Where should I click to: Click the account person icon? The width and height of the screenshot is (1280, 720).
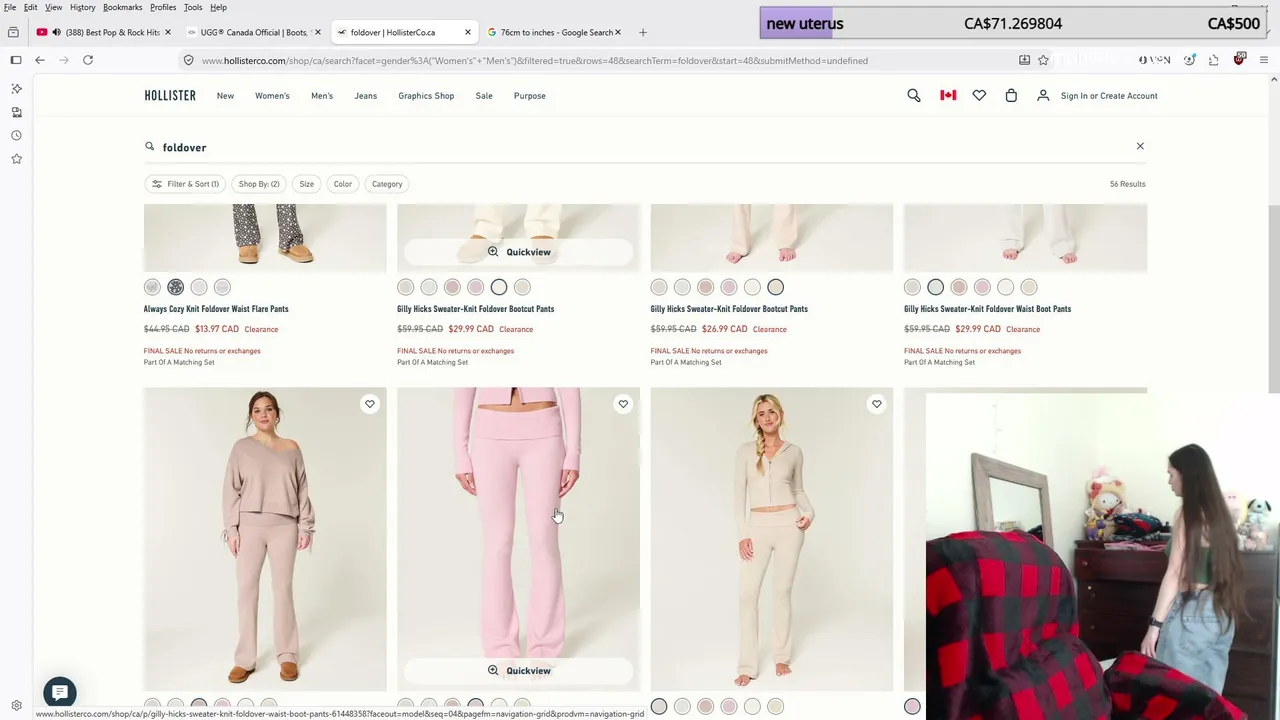(1043, 96)
